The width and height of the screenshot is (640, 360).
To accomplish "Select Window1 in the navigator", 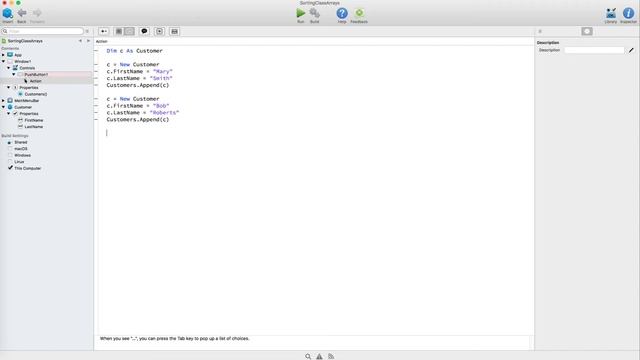I will 22,61.
